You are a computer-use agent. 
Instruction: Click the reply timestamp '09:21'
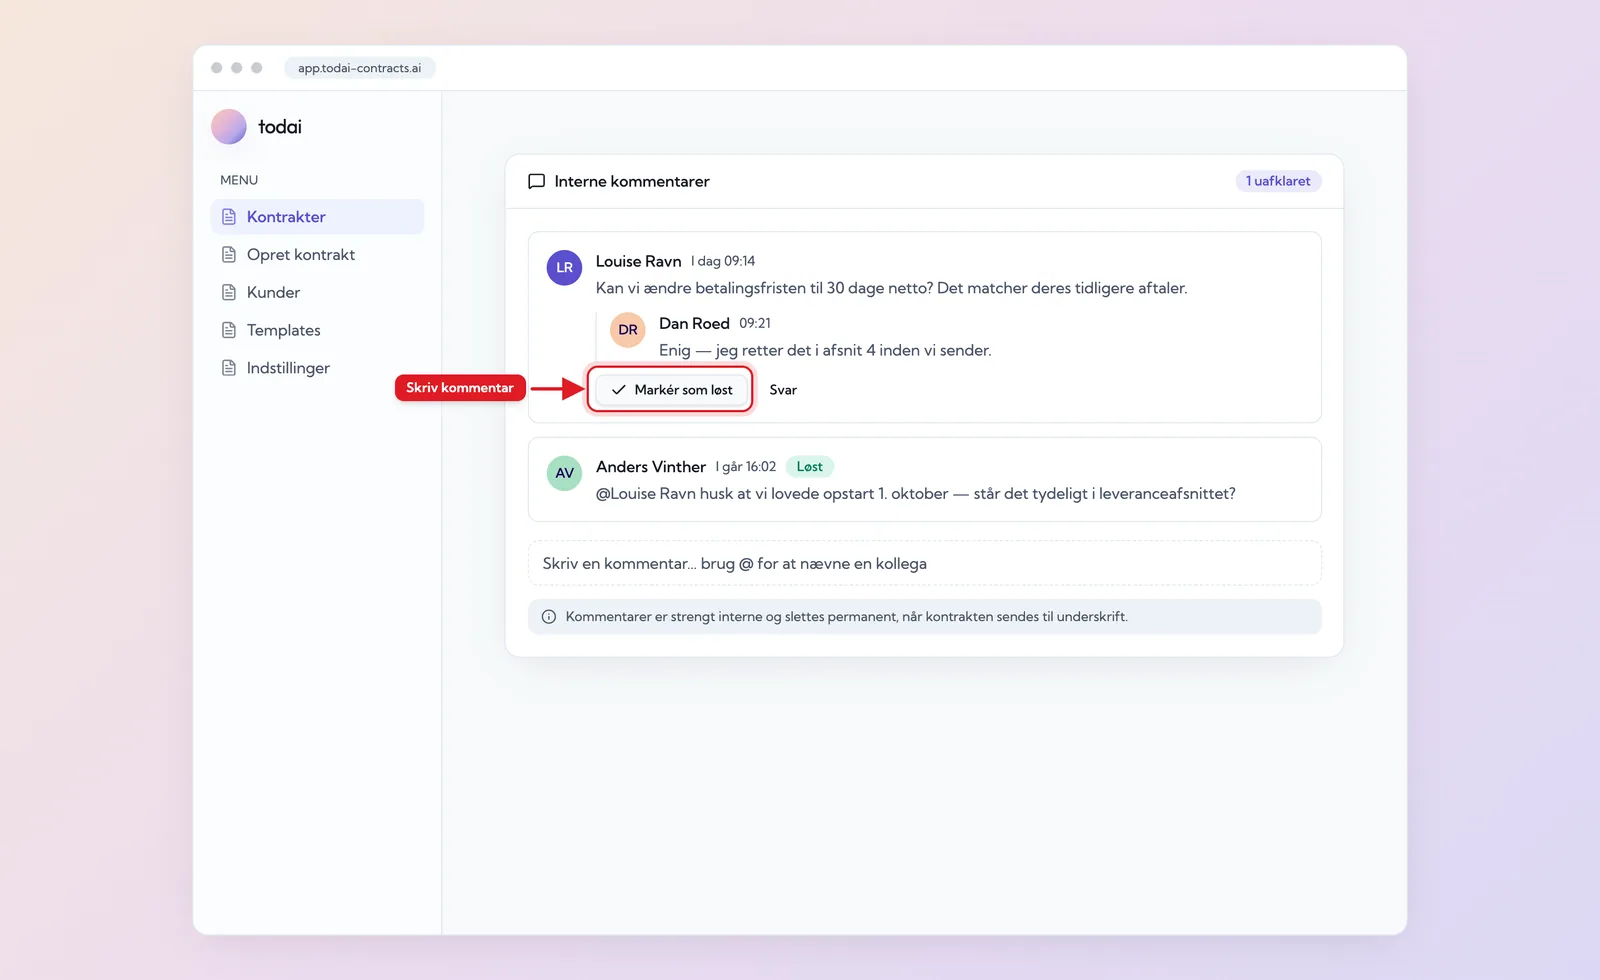[x=755, y=324]
